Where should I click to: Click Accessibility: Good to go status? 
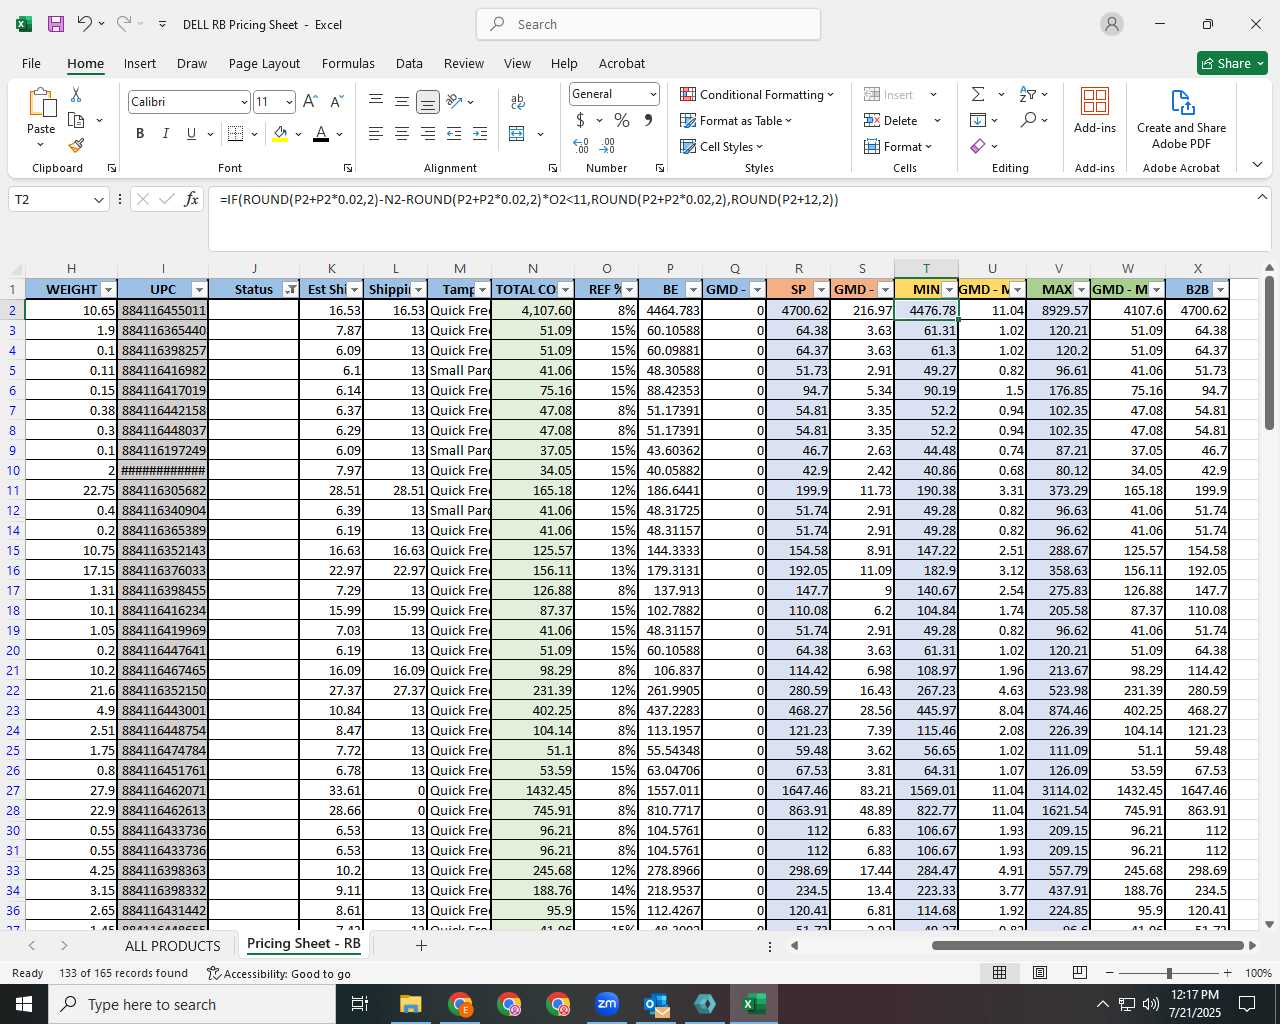pyautogui.click(x=279, y=973)
